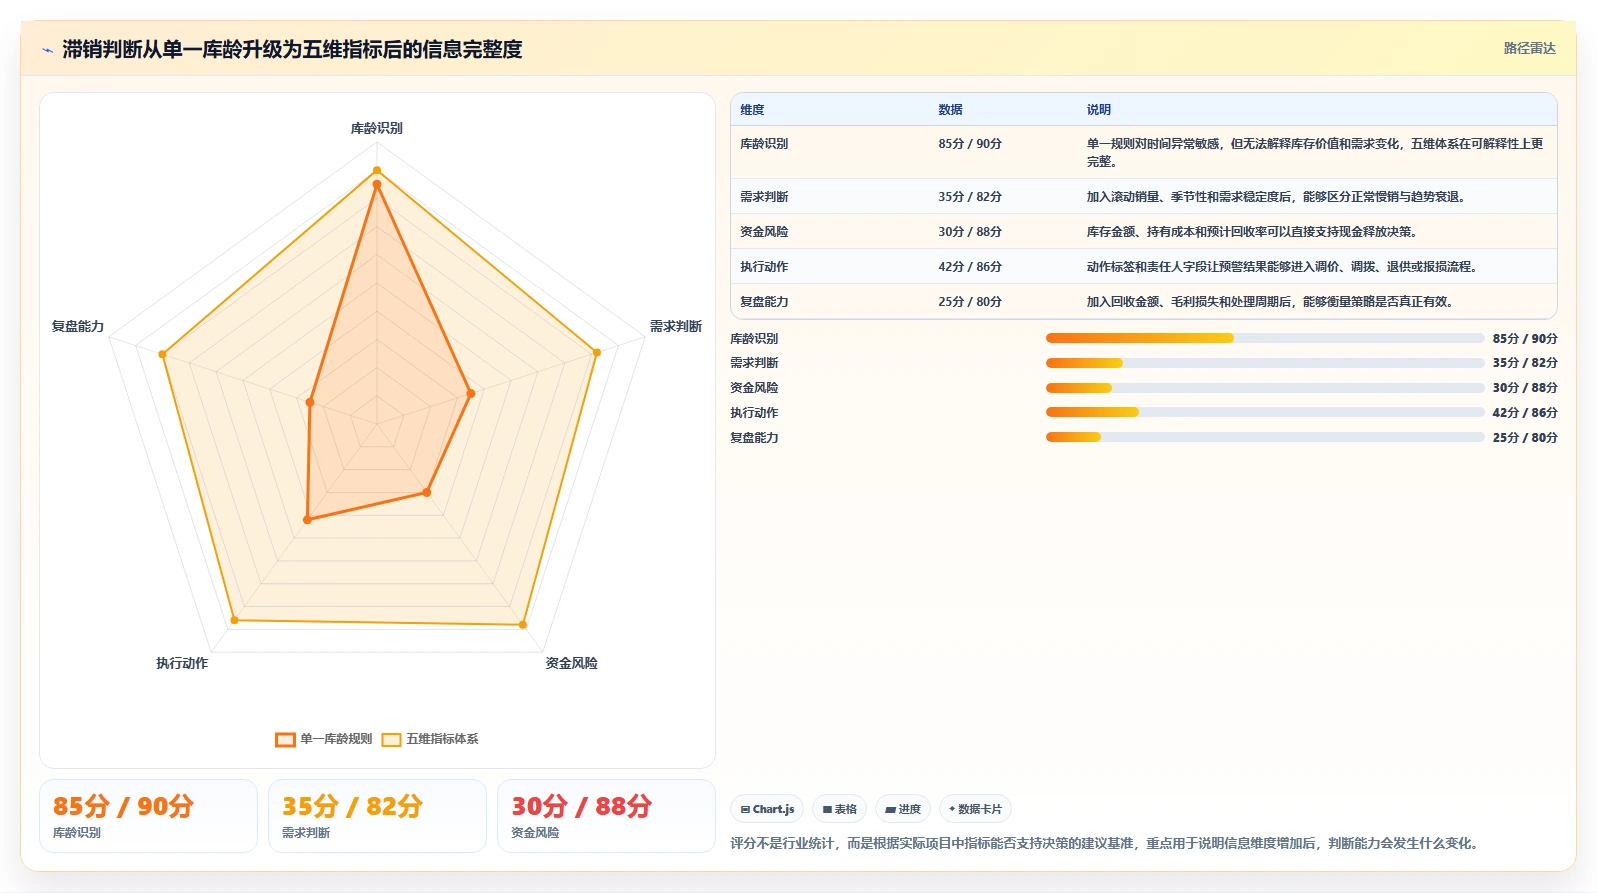Click description starting 库存金额、持有成本

pos(1255,232)
